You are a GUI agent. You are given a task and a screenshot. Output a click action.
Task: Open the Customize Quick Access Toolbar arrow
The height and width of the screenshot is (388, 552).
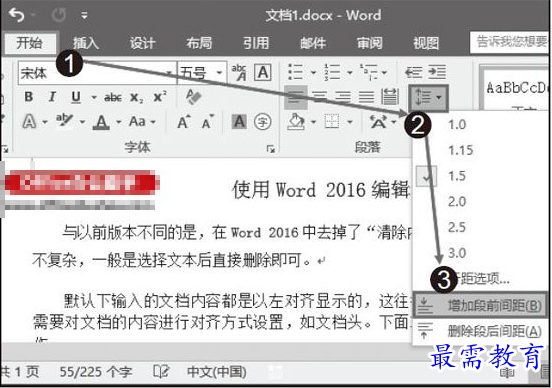pos(84,15)
